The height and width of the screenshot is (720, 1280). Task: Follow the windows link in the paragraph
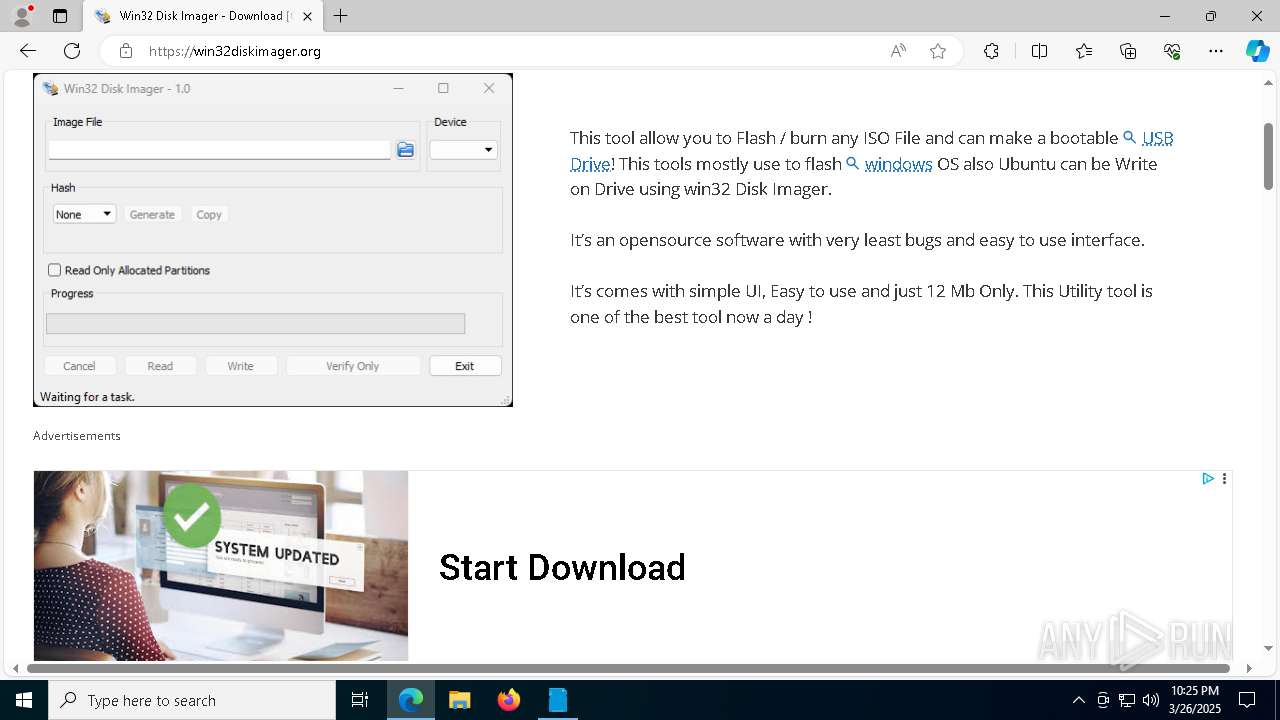(898, 164)
